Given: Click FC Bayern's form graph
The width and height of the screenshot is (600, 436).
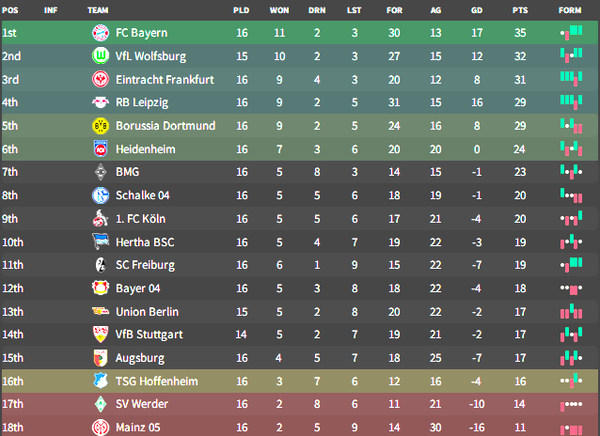Looking at the screenshot, I should click(571, 32).
